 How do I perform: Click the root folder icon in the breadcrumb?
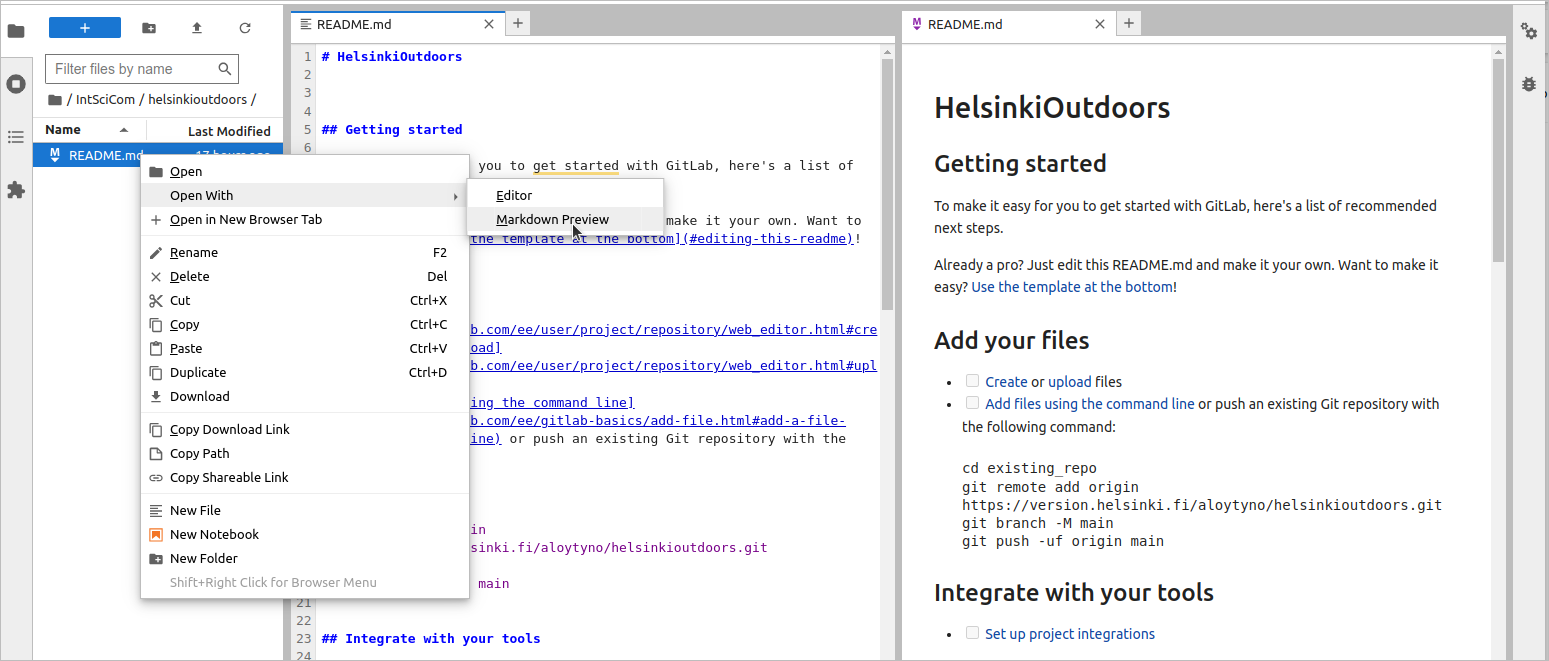coord(55,100)
